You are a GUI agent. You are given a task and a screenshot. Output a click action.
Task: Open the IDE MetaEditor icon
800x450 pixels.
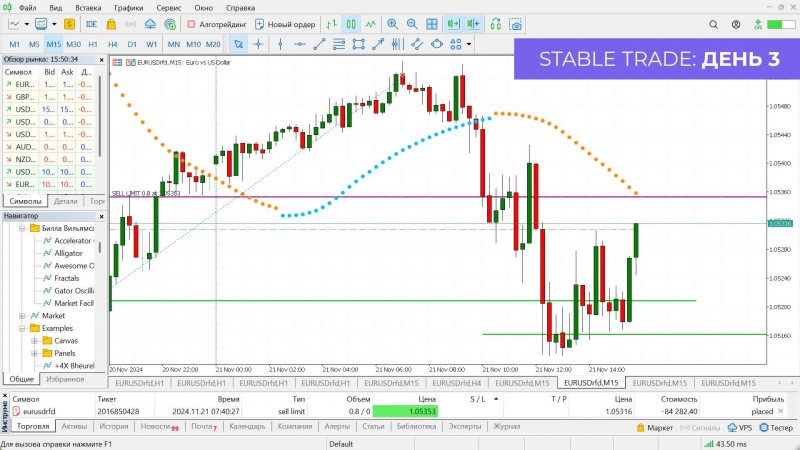(x=91, y=24)
